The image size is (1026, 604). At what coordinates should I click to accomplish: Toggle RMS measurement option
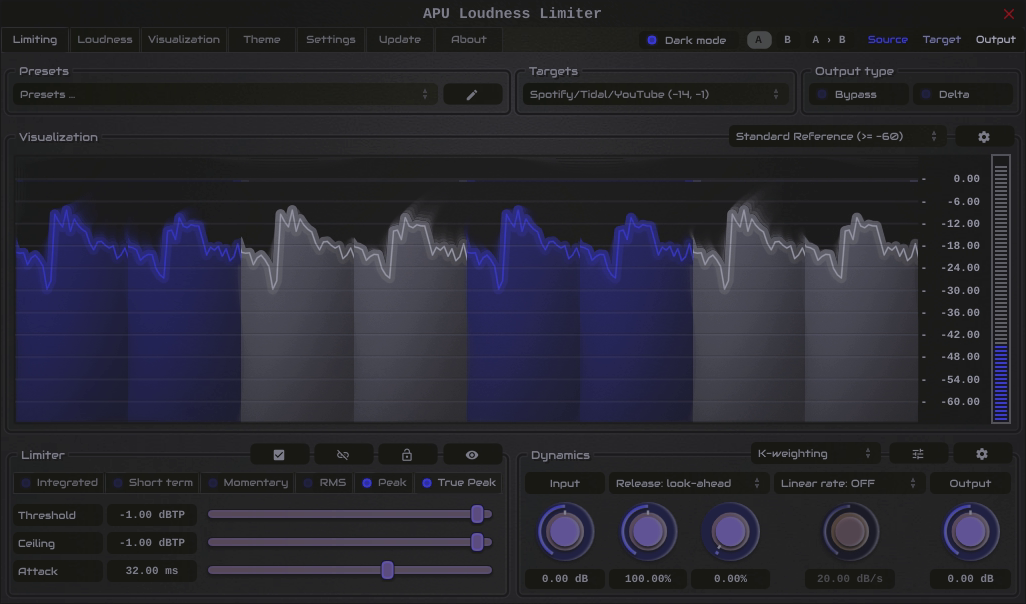point(324,483)
